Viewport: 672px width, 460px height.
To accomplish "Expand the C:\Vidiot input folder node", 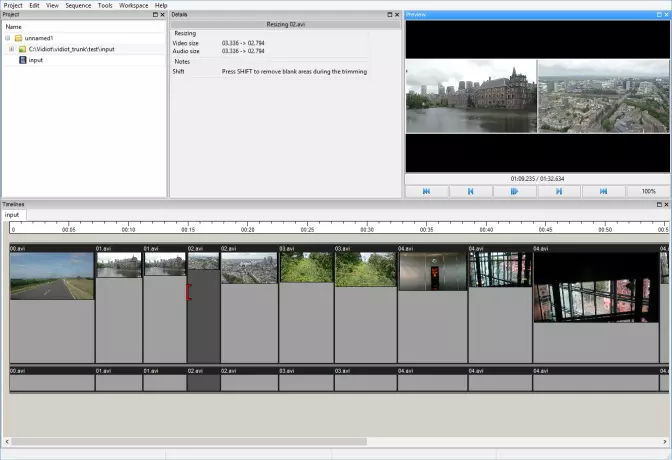I will [x=12, y=49].
